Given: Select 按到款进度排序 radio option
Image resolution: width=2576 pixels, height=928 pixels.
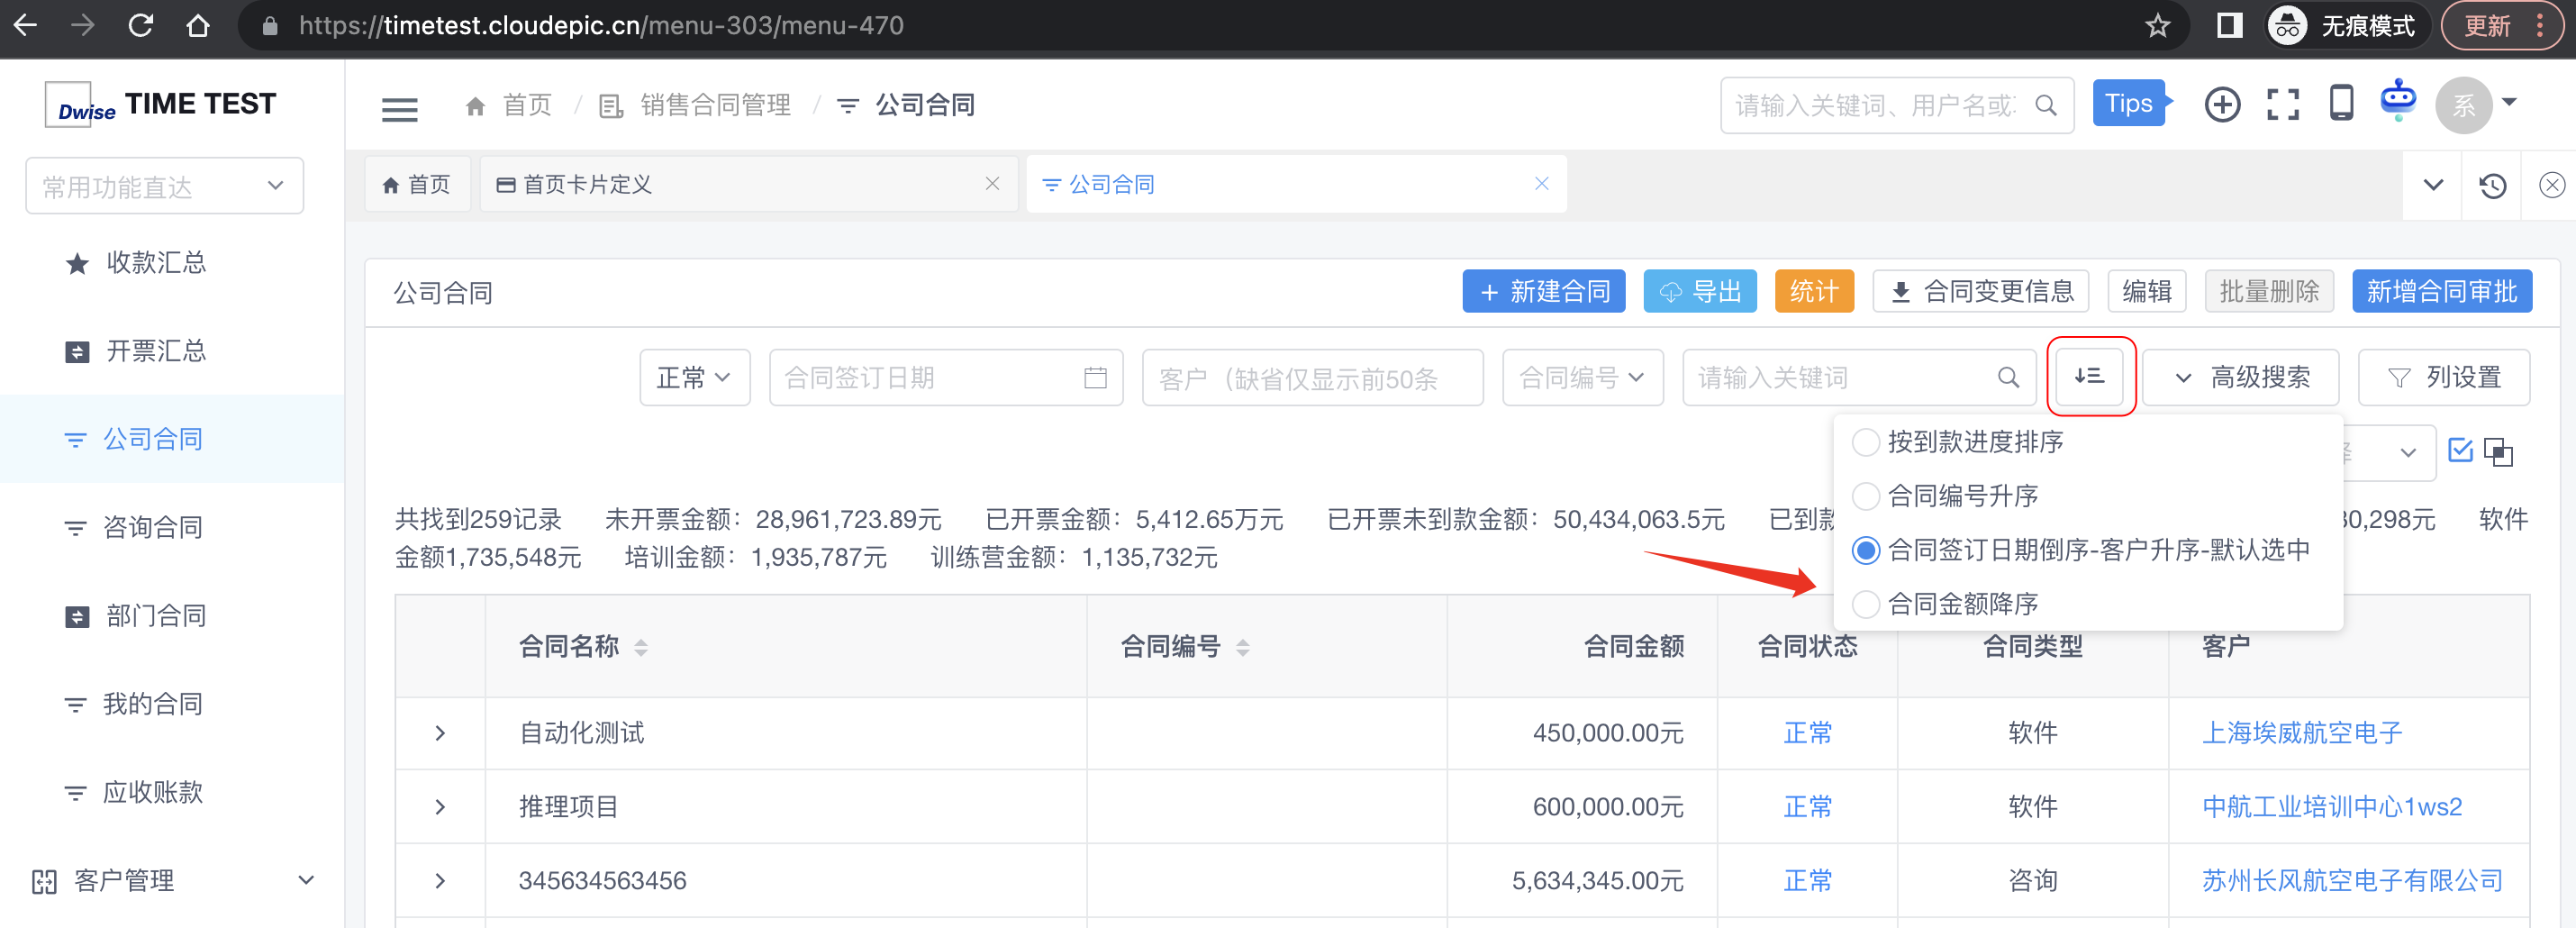Looking at the screenshot, I should 1865,442.
